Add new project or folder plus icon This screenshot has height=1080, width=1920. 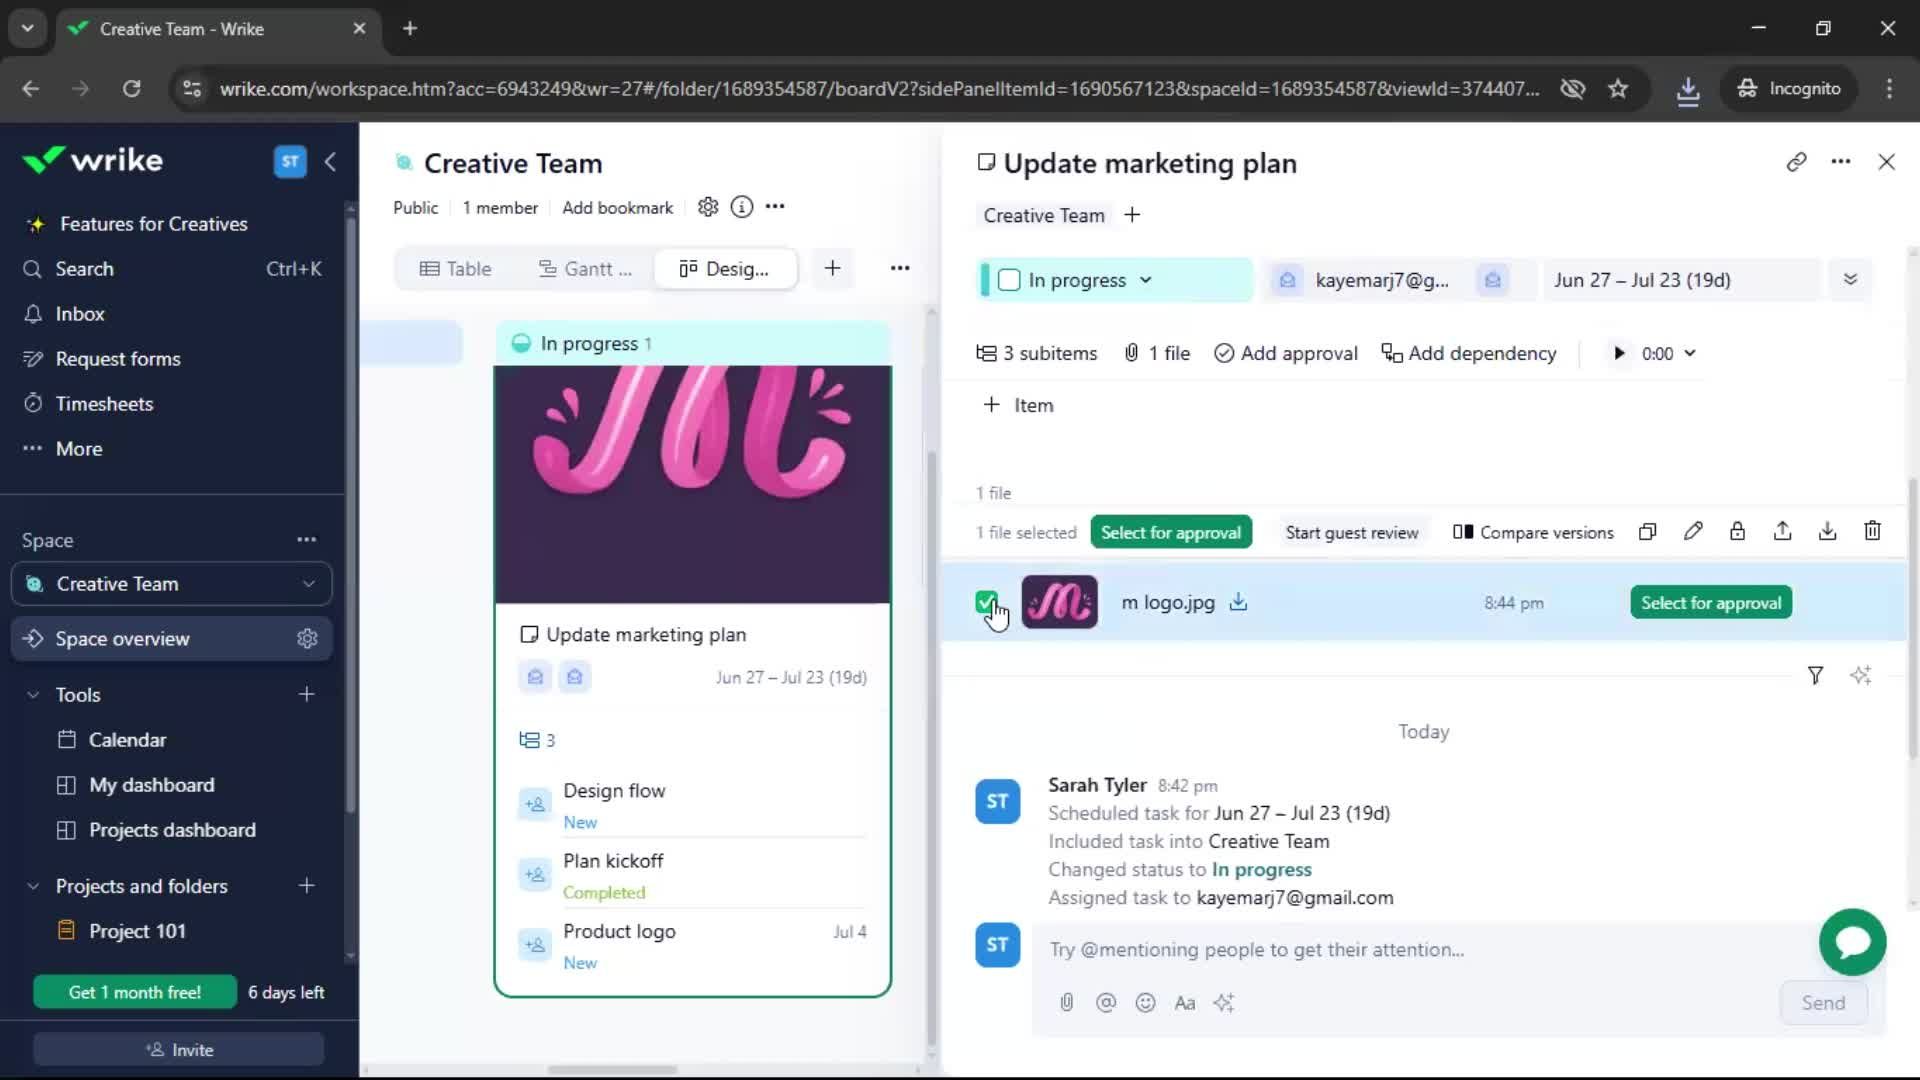[x=306, y=886]
